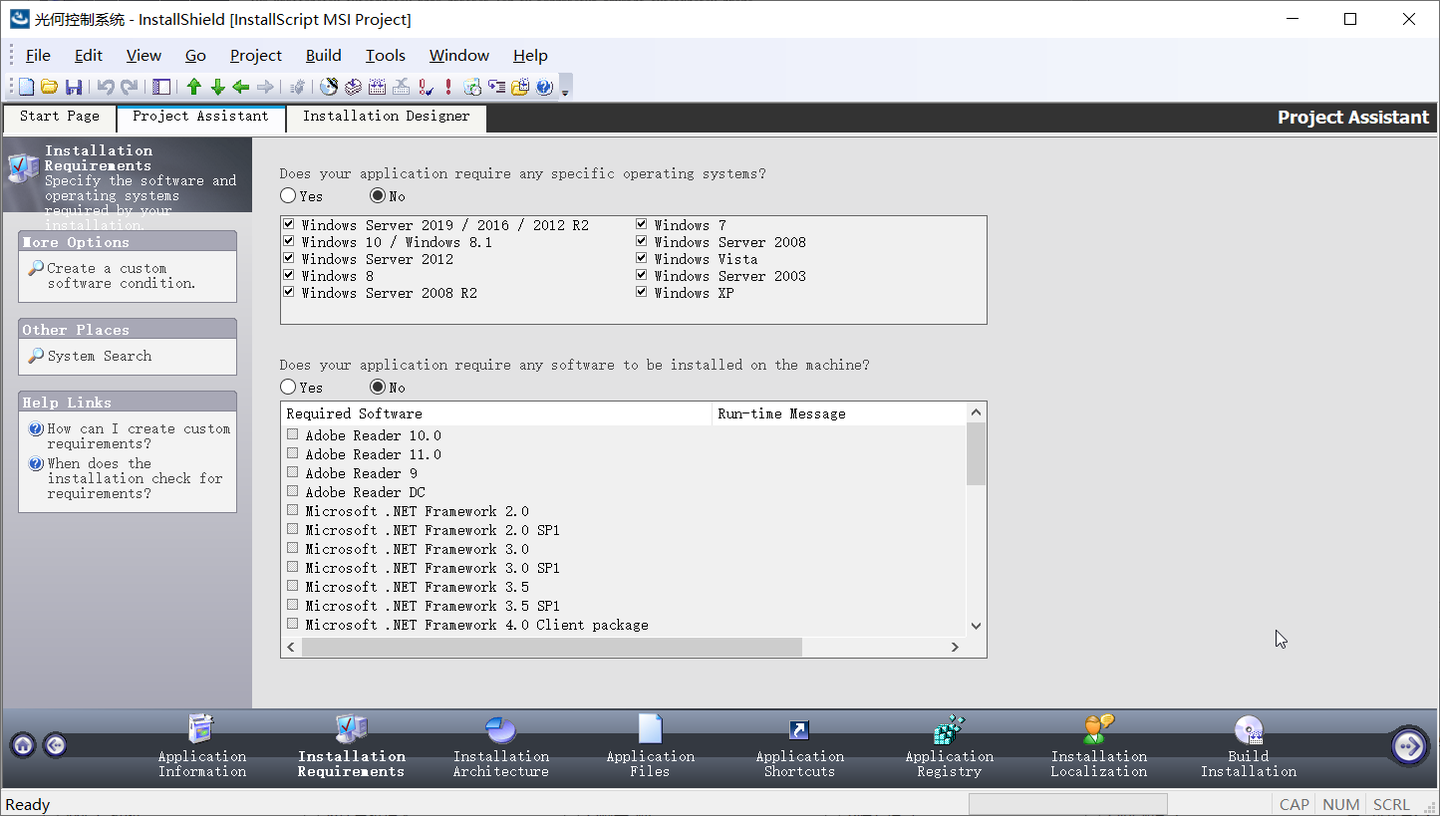The width and height of the screenshot is (1440, 816).
Task: Click the NUM indicator in status bar
Action: click(1341, 805)
